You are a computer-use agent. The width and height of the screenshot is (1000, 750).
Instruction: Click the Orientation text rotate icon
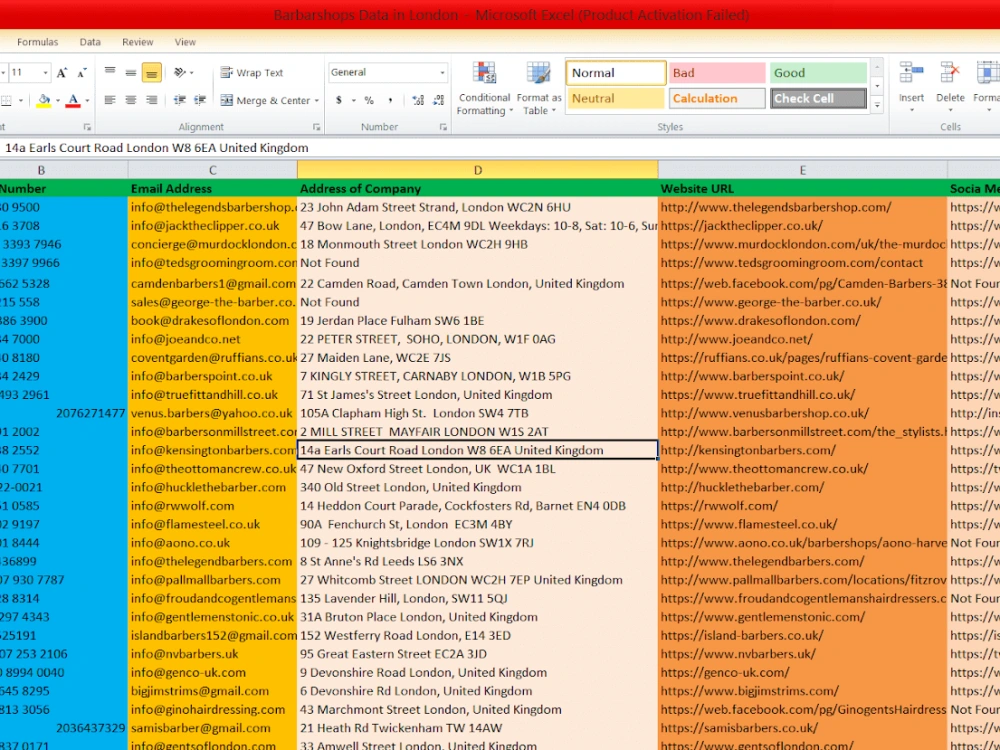(x=180, y=73)
